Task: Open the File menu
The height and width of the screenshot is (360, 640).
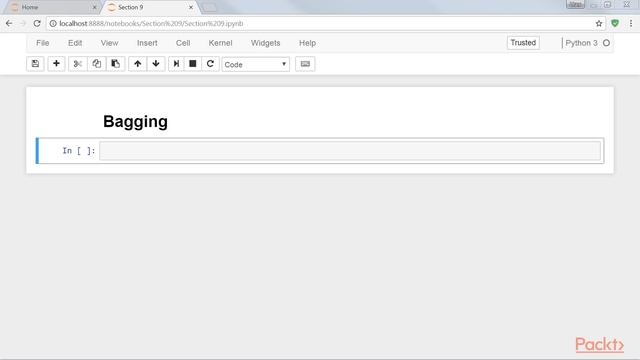Action: pyautogui.click(x=42, y=43)
